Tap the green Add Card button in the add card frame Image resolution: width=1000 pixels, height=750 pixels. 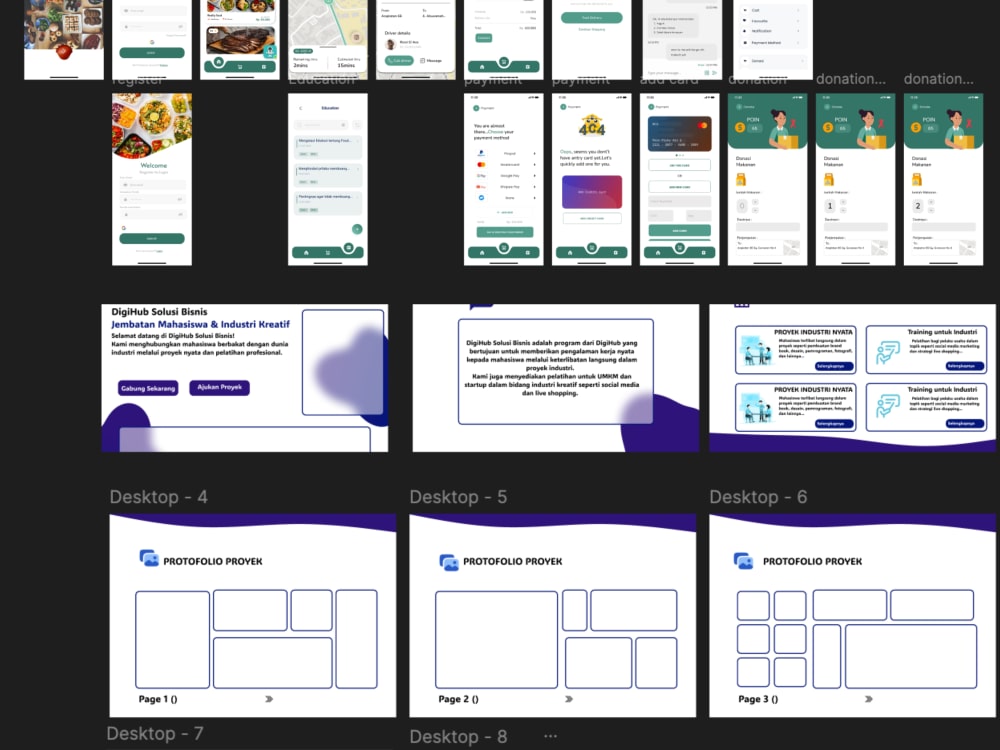click(679, 230)
